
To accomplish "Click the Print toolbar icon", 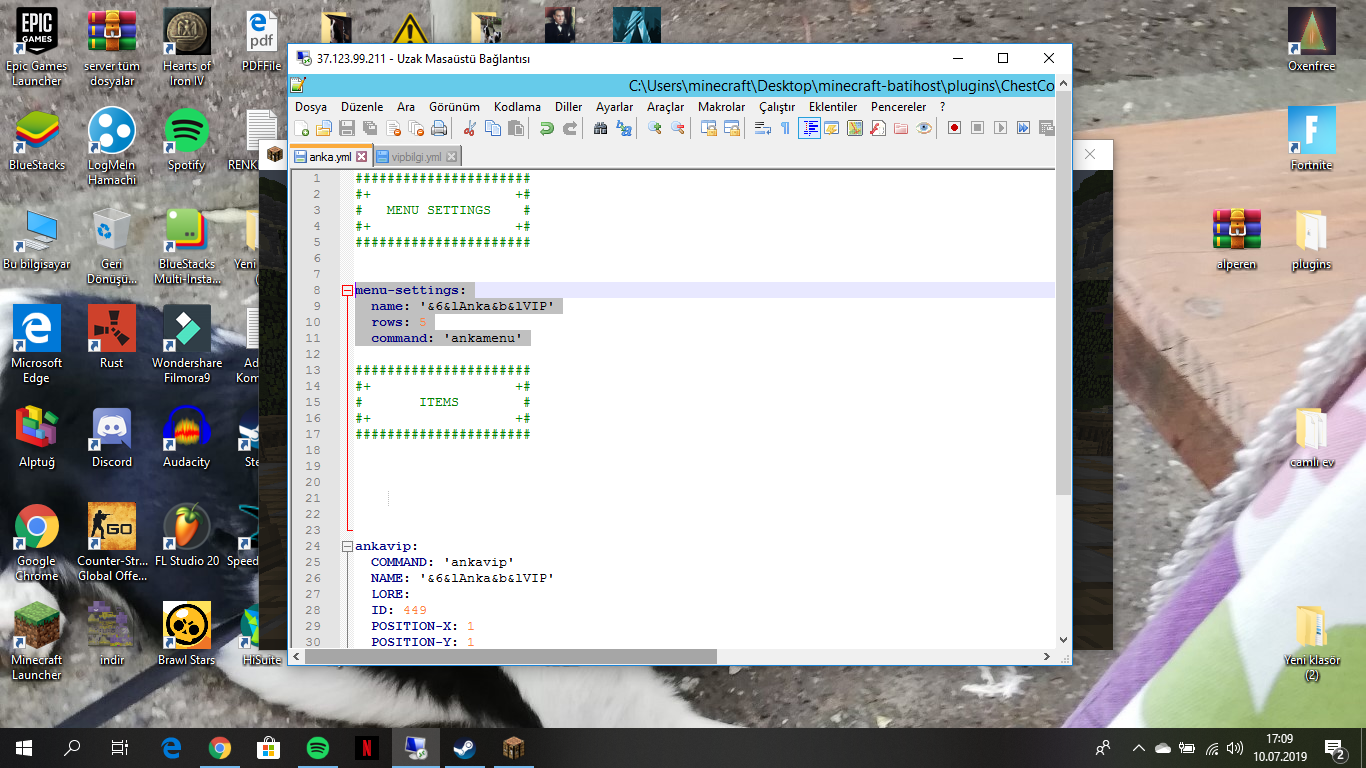I will pyautogui.click(x=439, y=128).
